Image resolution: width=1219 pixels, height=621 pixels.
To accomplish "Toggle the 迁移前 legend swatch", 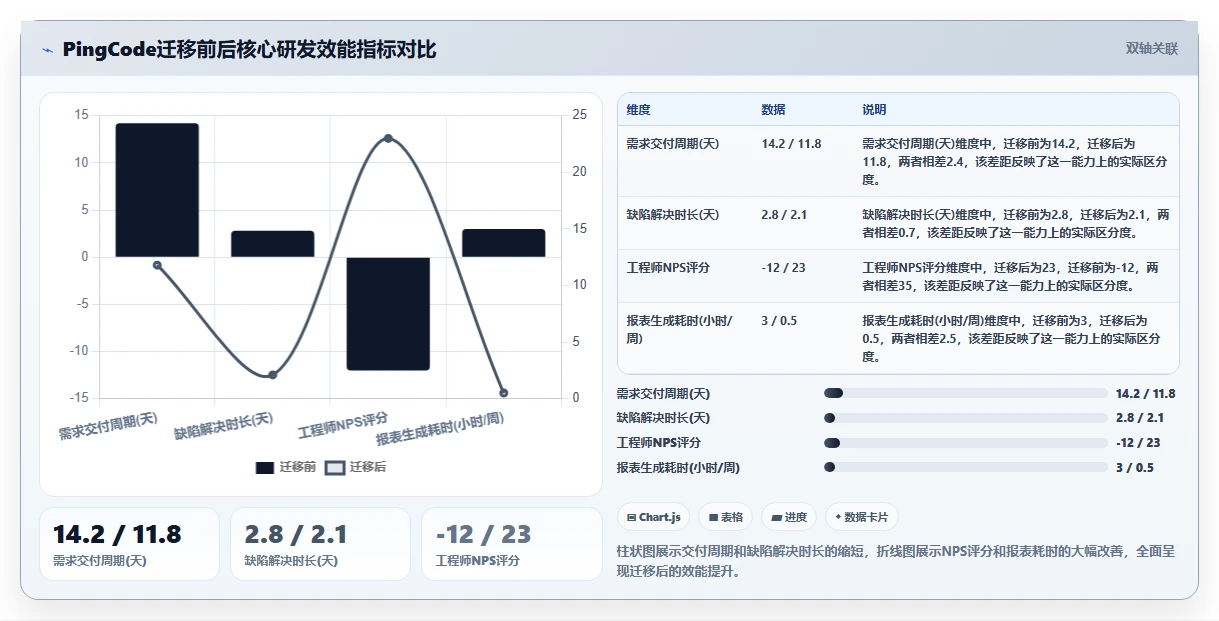I will coord(265,467).
